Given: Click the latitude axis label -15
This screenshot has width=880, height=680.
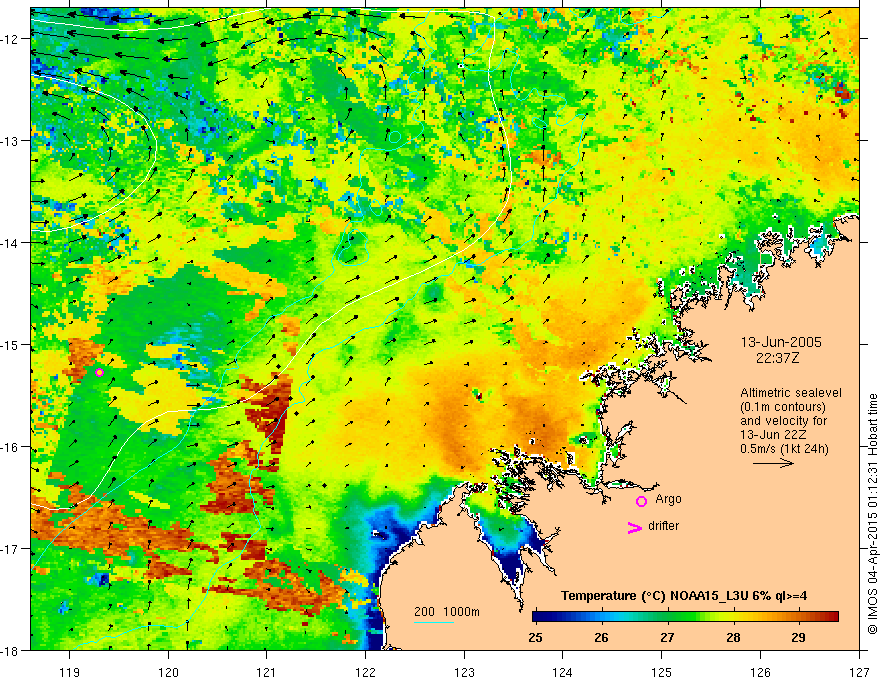Looking at the screenshot, I should pyautogui.click(x=11, y=344).
